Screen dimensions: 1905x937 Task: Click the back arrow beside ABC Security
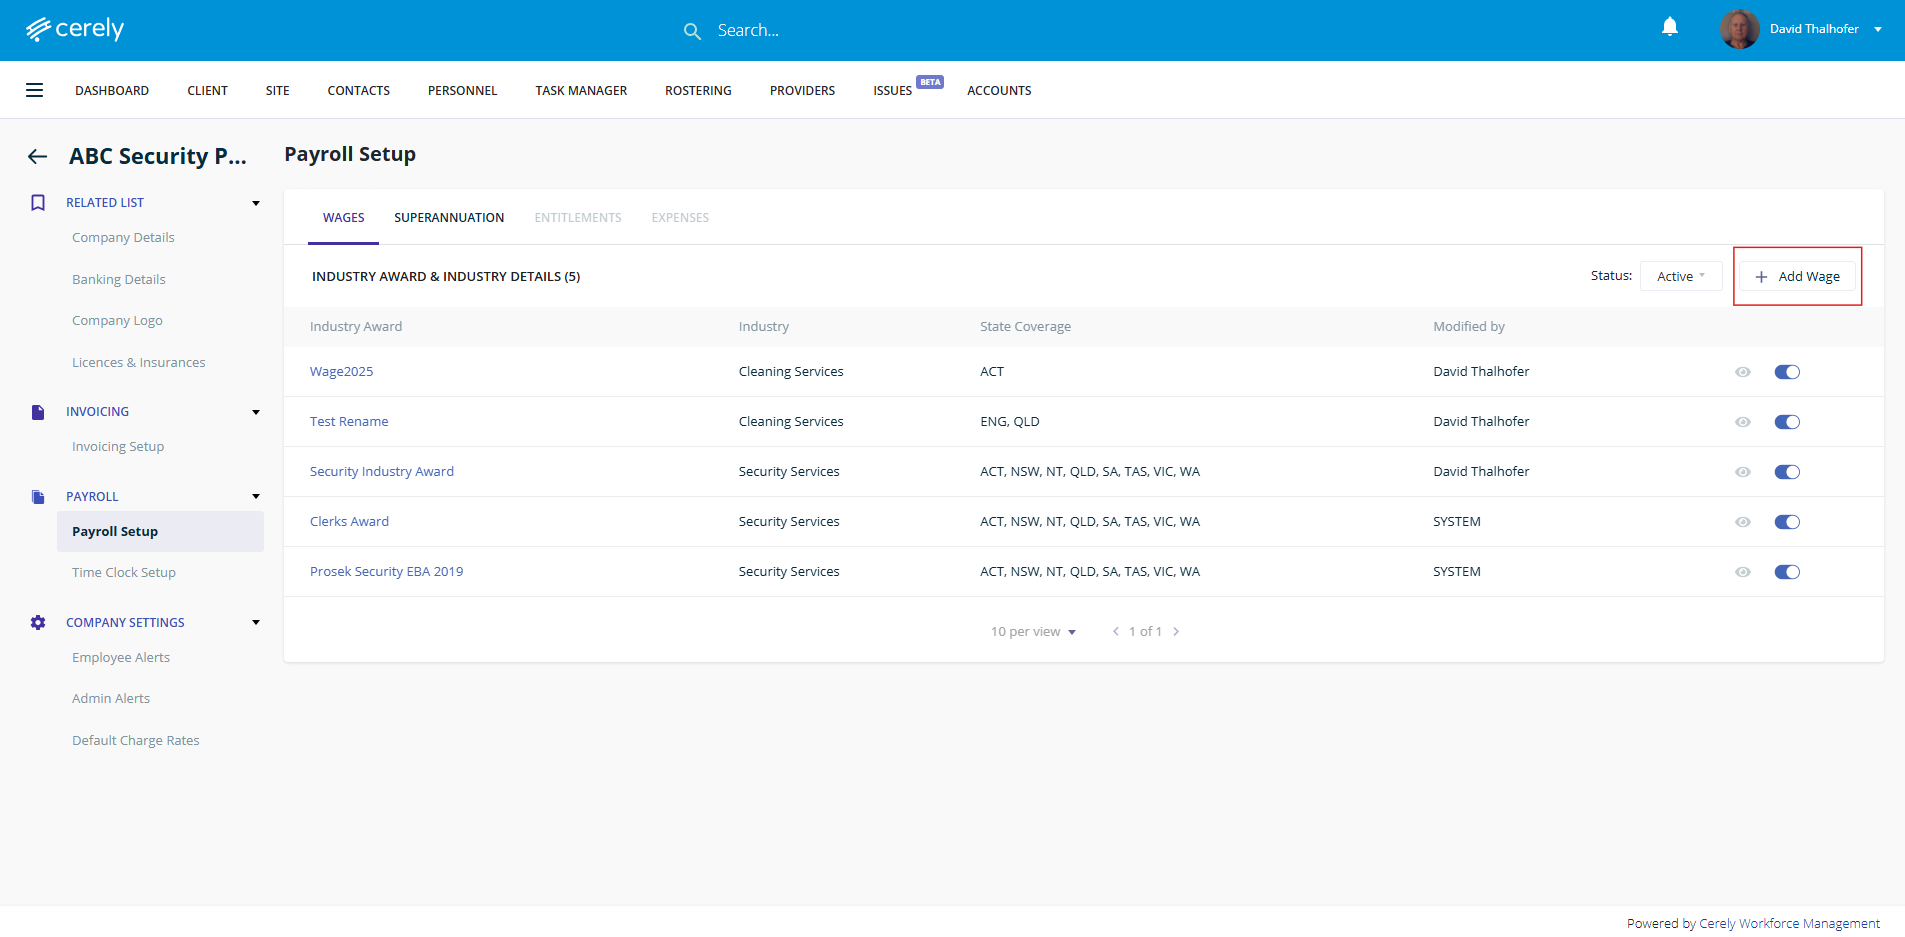[38, 156]
